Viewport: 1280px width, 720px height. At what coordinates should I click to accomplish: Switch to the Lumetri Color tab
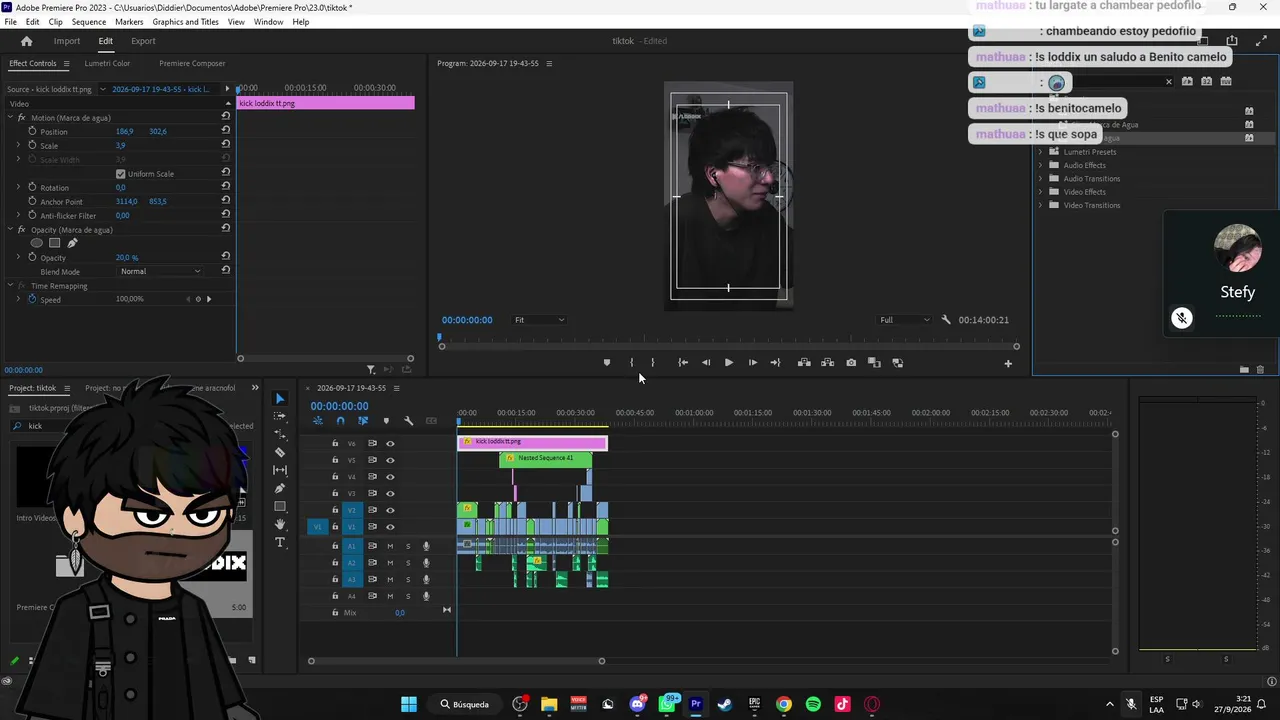(107, 63)
